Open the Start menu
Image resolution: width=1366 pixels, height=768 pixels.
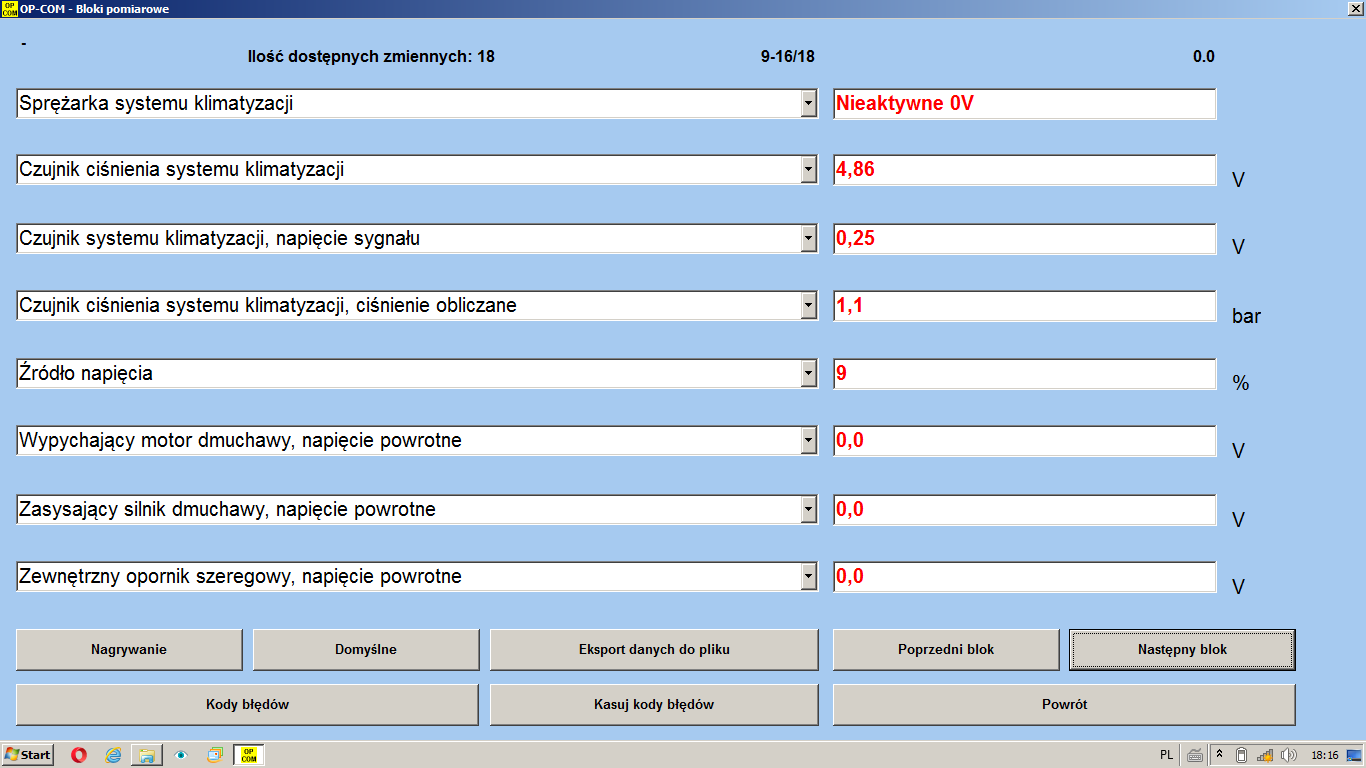(28, 755)
